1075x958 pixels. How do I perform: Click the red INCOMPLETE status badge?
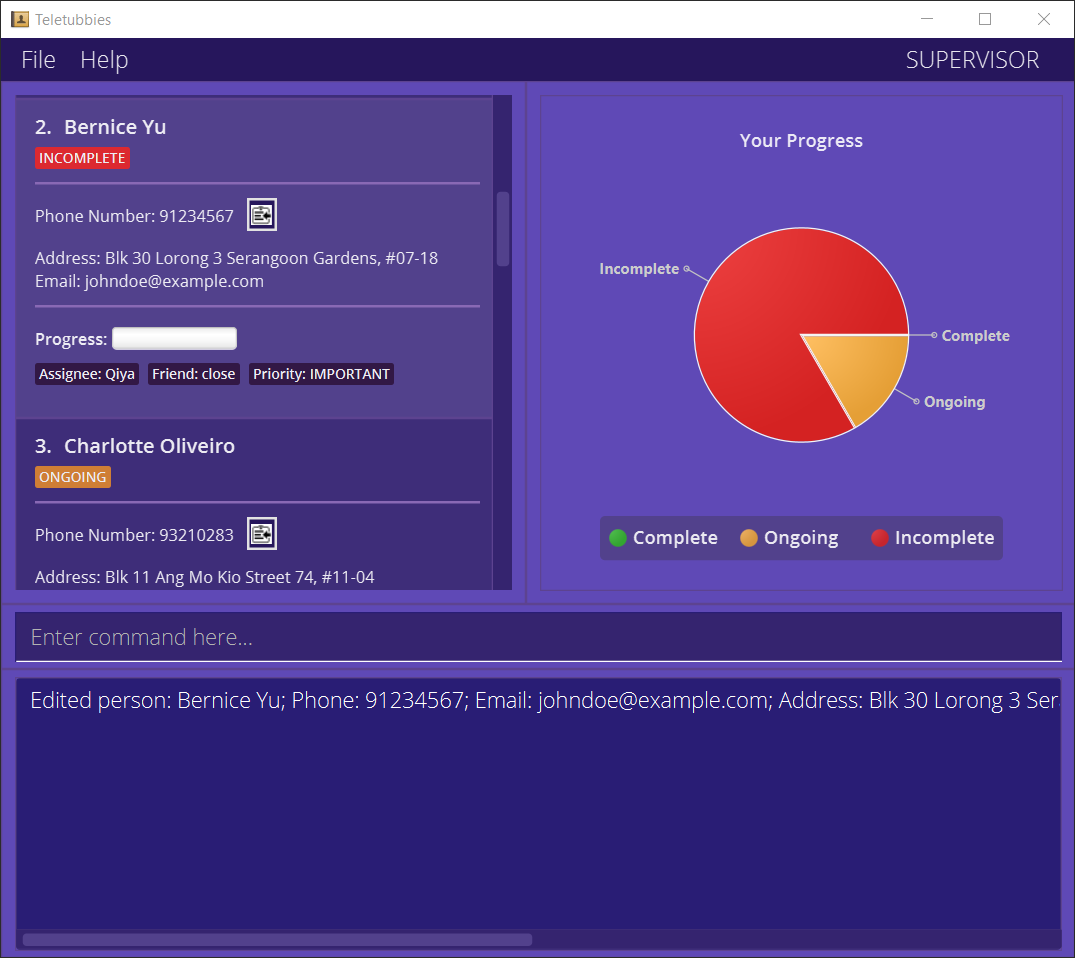82,158
